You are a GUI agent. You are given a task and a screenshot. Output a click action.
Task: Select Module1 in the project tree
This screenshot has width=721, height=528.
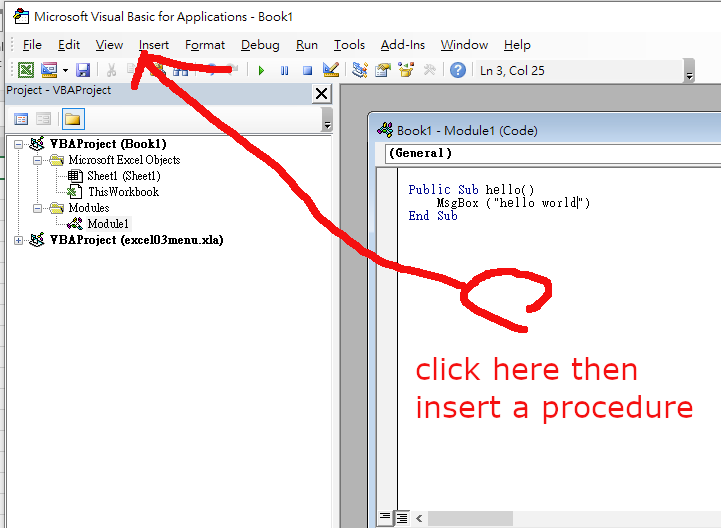point(107,224)
